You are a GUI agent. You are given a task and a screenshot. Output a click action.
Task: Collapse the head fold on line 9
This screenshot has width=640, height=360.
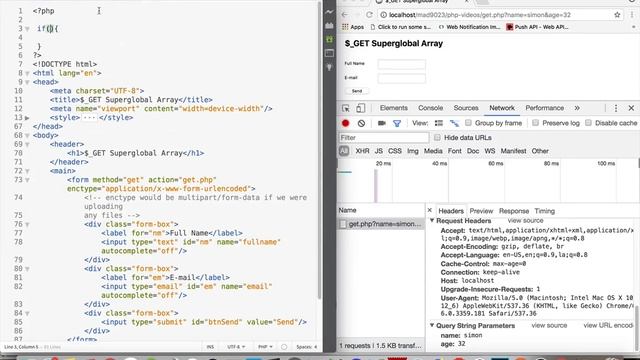click(27, 82)
